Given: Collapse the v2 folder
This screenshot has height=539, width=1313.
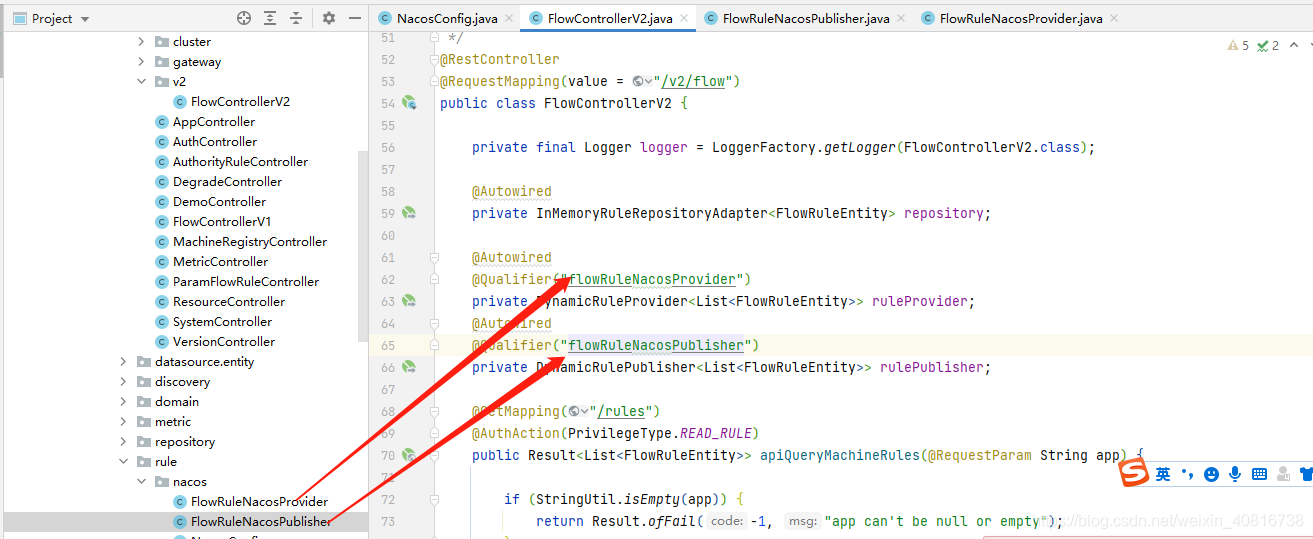Looking at the screenshot, I should click(x=141, y=81).
